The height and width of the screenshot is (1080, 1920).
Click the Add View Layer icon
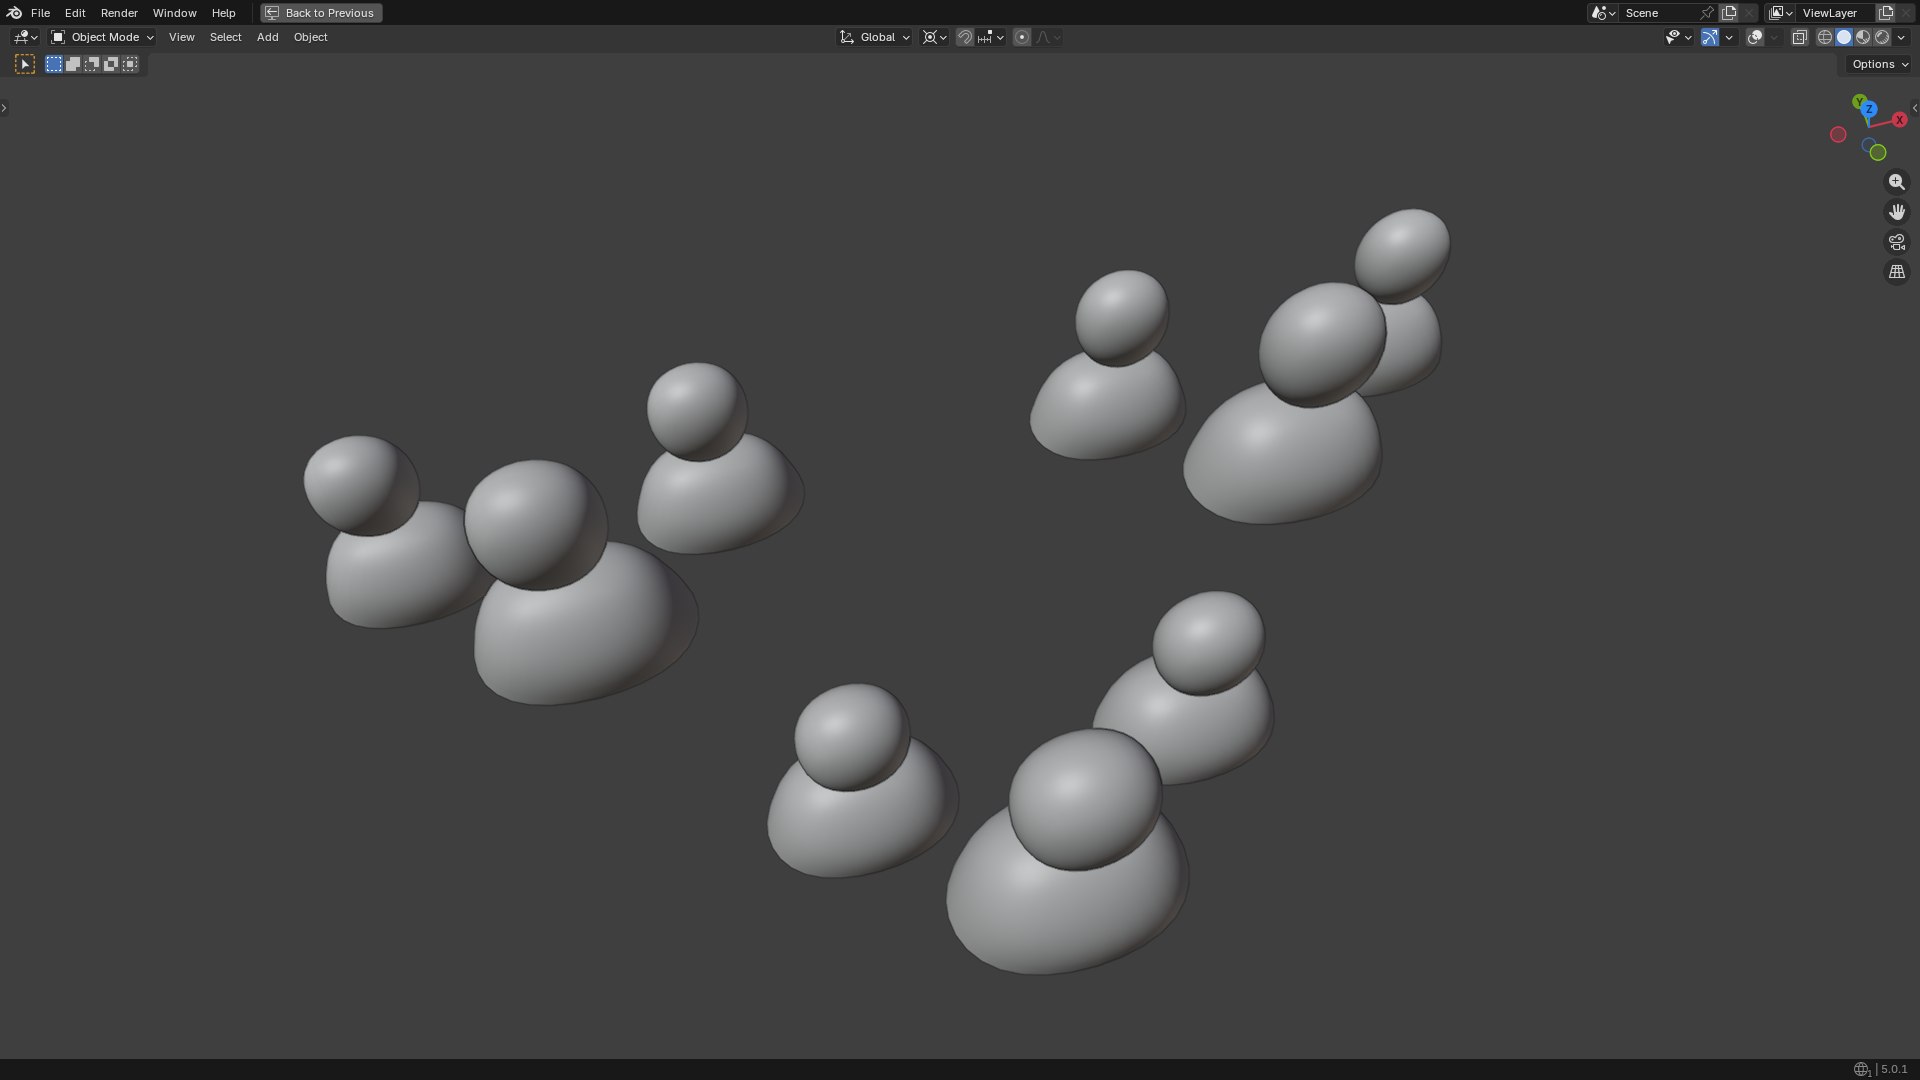coord(1886,13)
